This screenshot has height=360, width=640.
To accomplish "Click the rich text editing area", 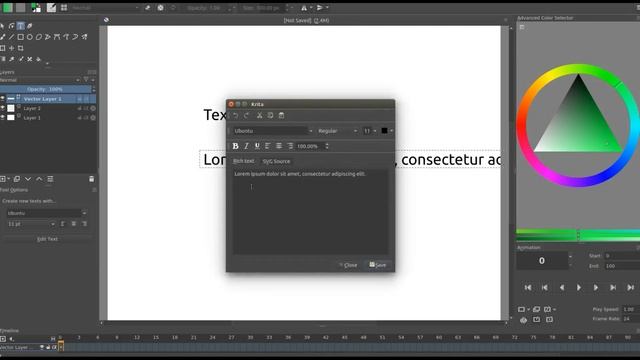I will tap(310, 211).
